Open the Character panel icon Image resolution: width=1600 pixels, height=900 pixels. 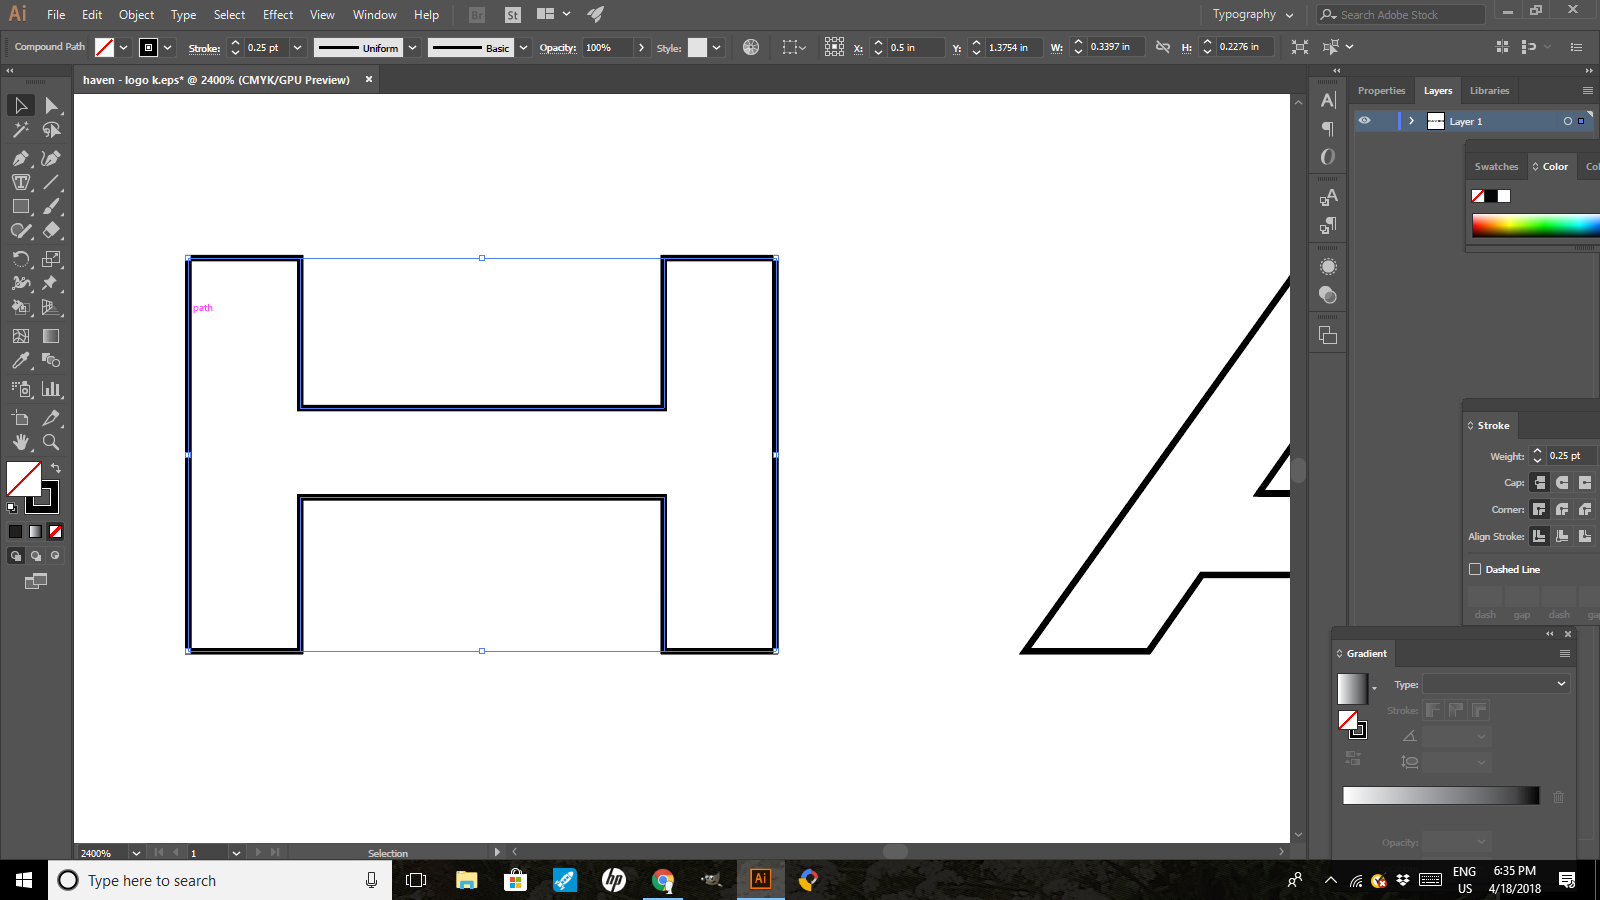tap(1328, 100)
